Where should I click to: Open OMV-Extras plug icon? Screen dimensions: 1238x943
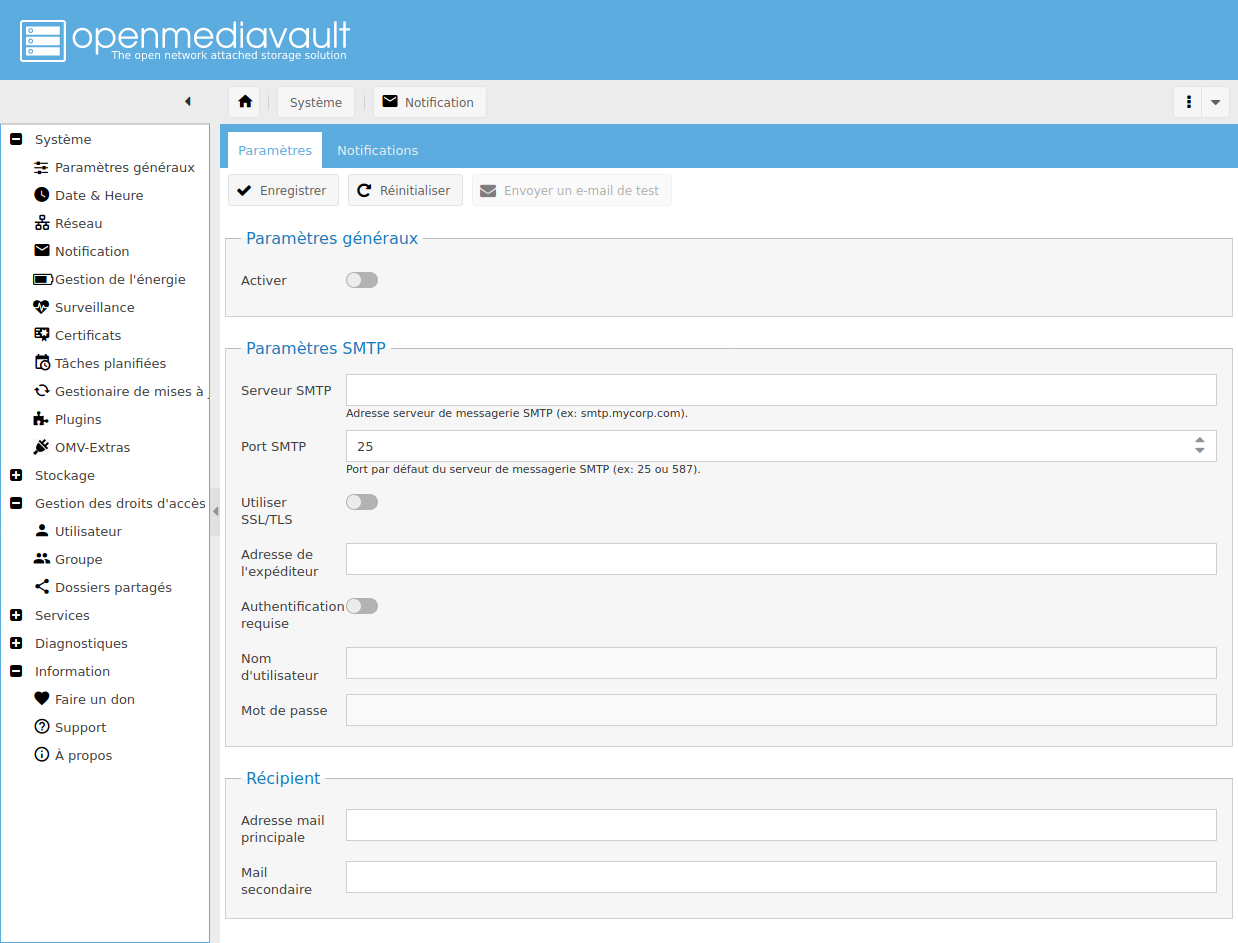click(42, 447)
